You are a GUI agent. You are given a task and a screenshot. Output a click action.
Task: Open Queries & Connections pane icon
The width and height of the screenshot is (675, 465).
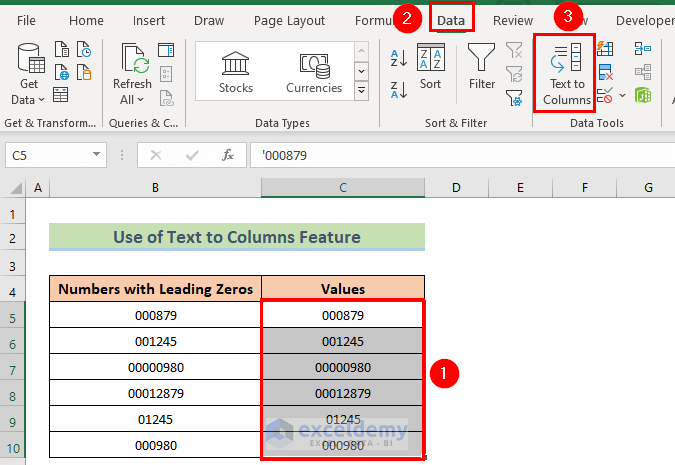click(x=166, y=50)
